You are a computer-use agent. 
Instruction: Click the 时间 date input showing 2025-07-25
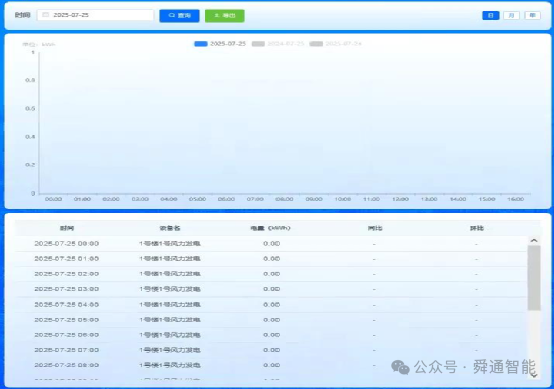(95, 15)
